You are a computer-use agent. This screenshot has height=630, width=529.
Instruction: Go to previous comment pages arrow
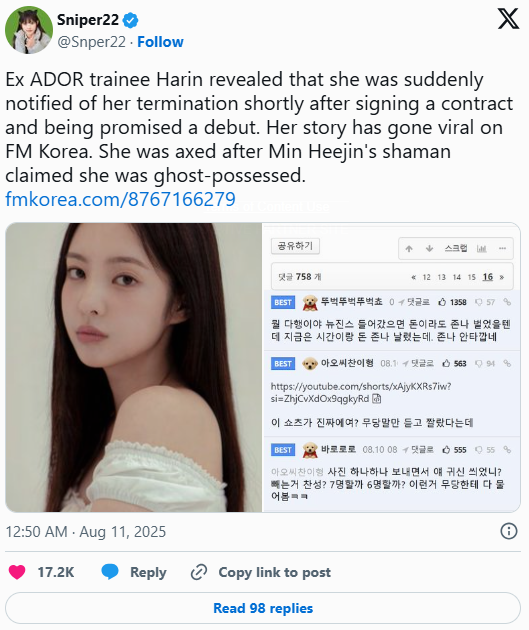(414, 277)
